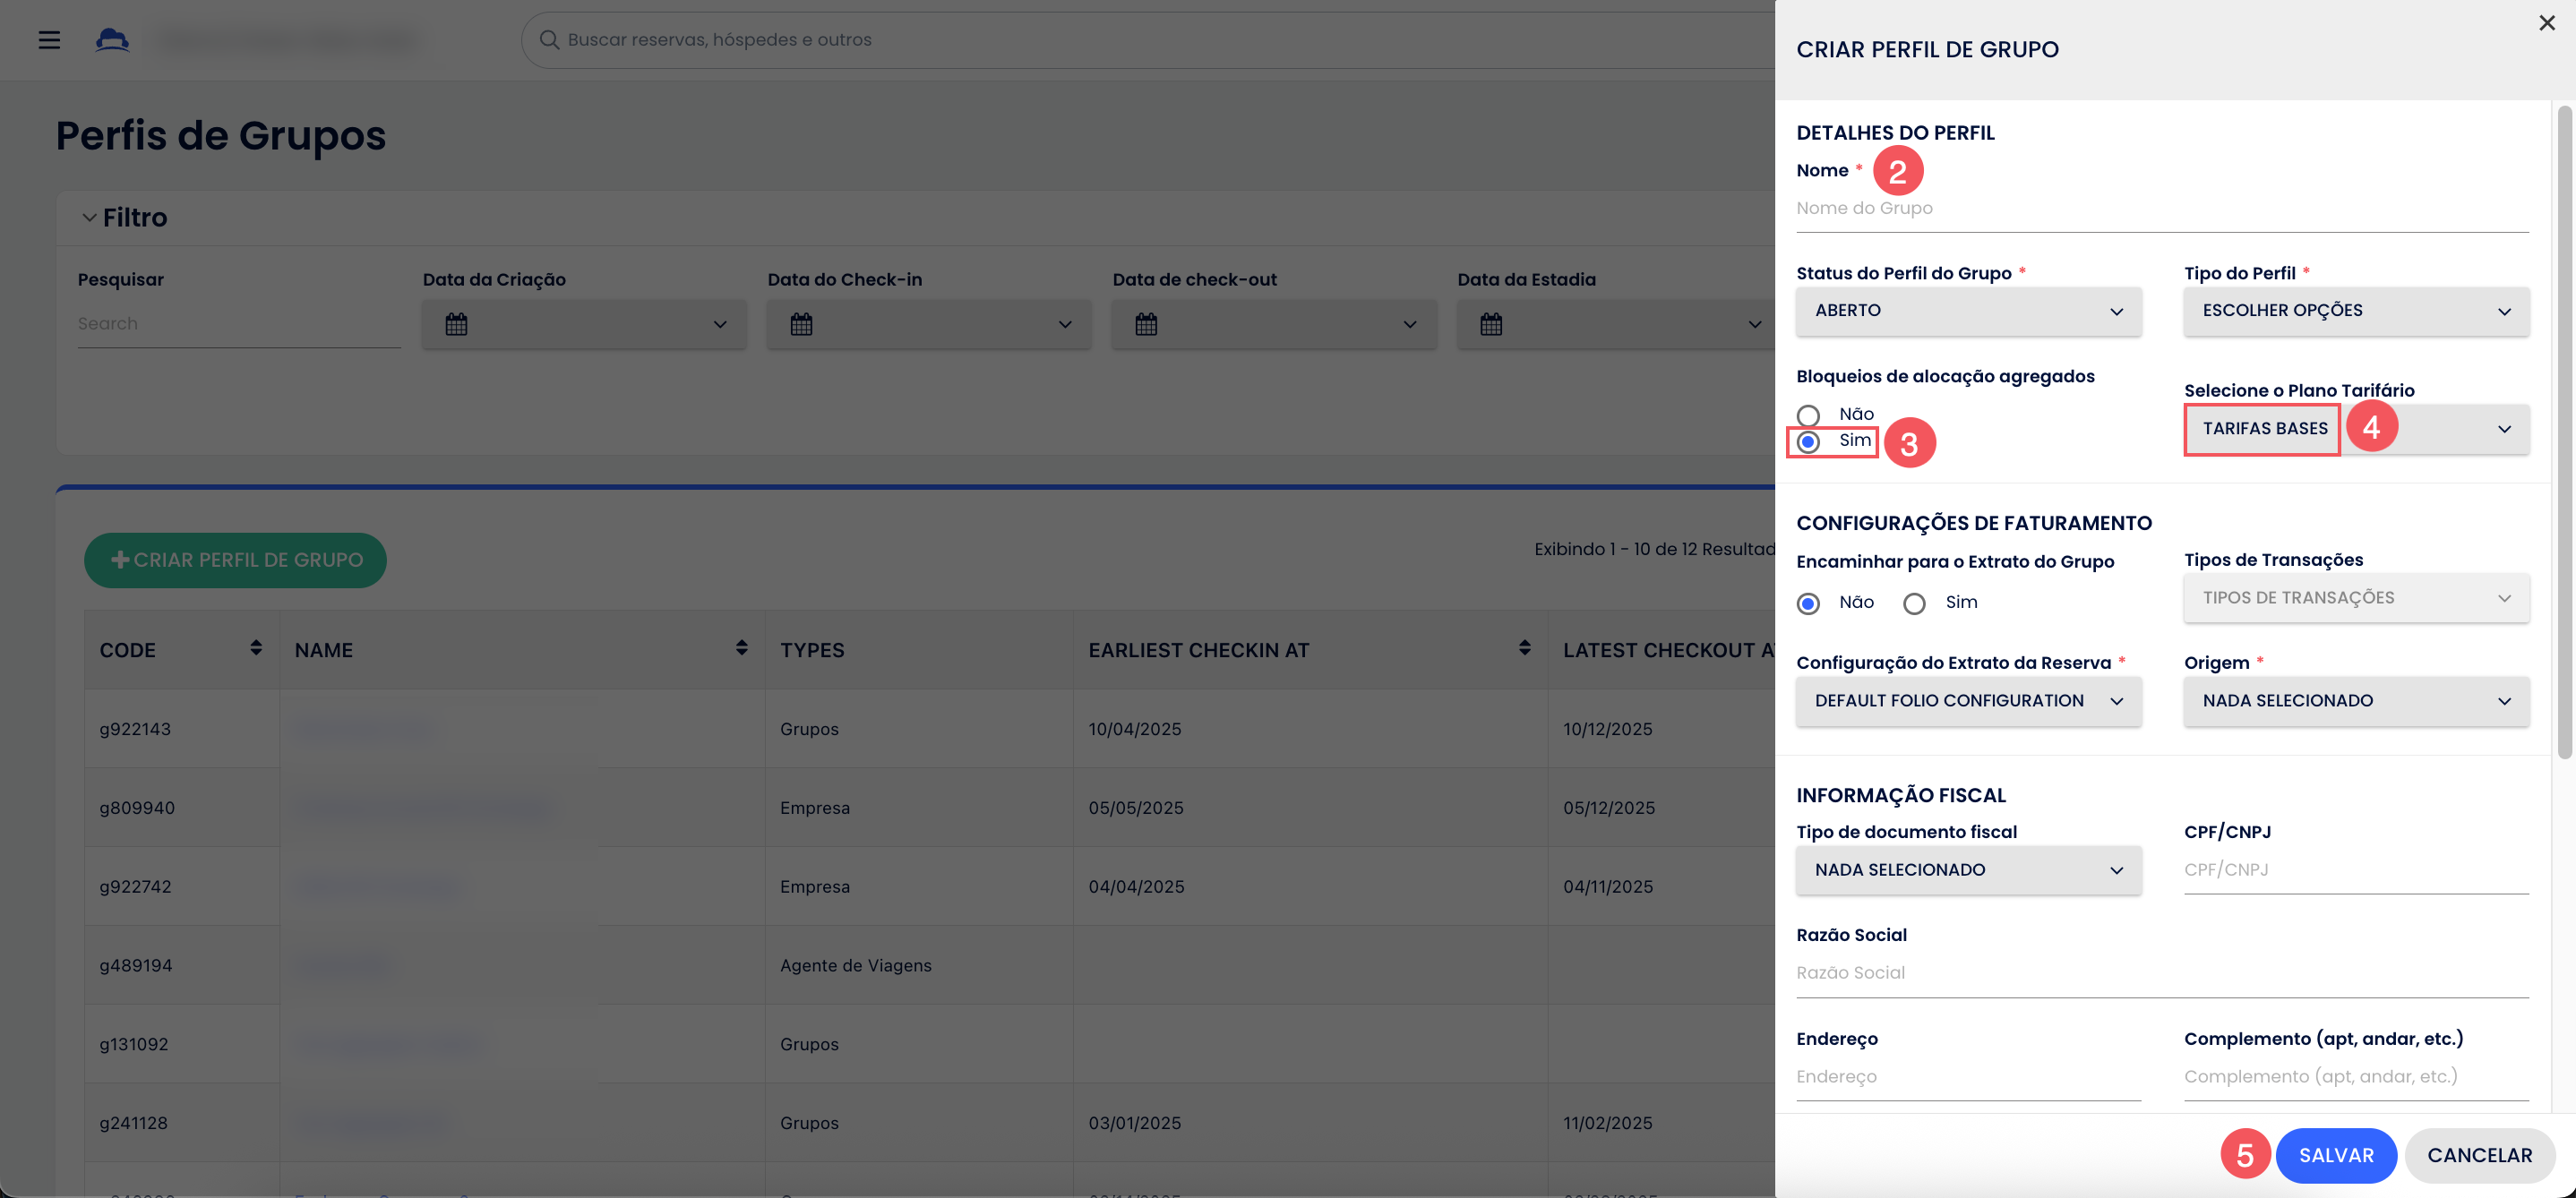Open Data da Estadia calendar icon

[x=1491, y=324]
